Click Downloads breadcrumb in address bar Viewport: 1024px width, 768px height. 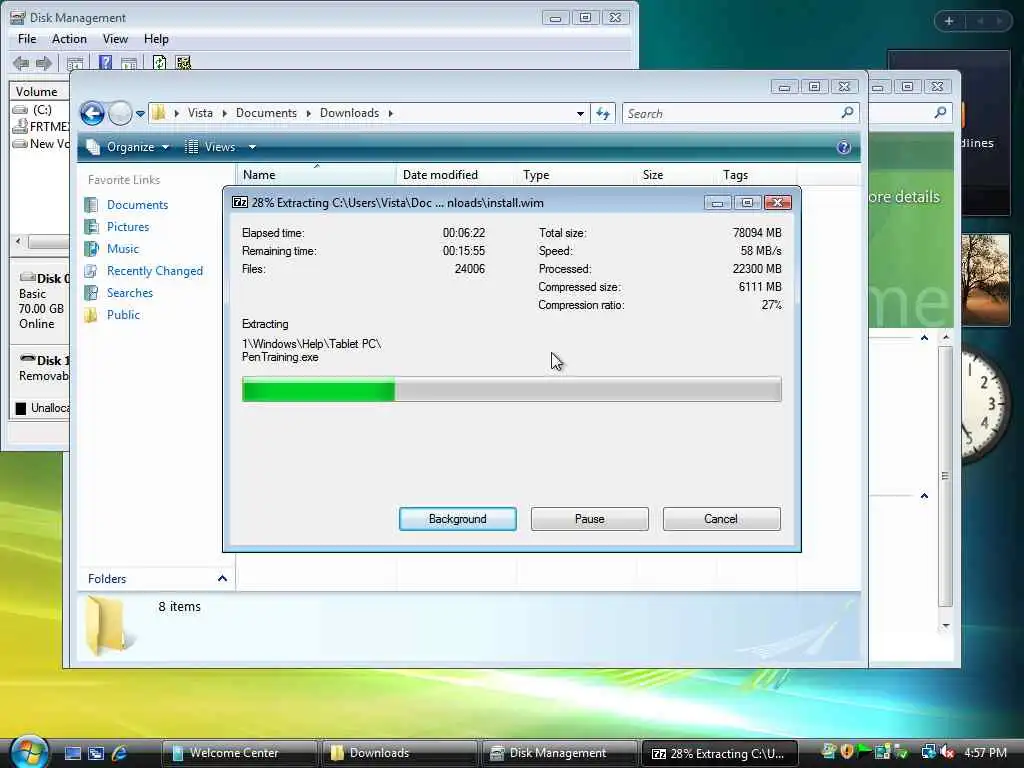pos(349,113)
